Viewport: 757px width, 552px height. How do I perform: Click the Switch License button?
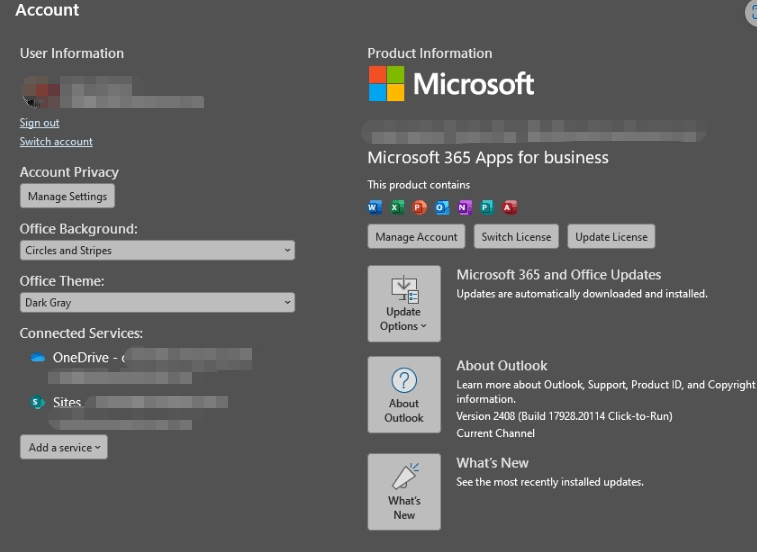(516, 237)
